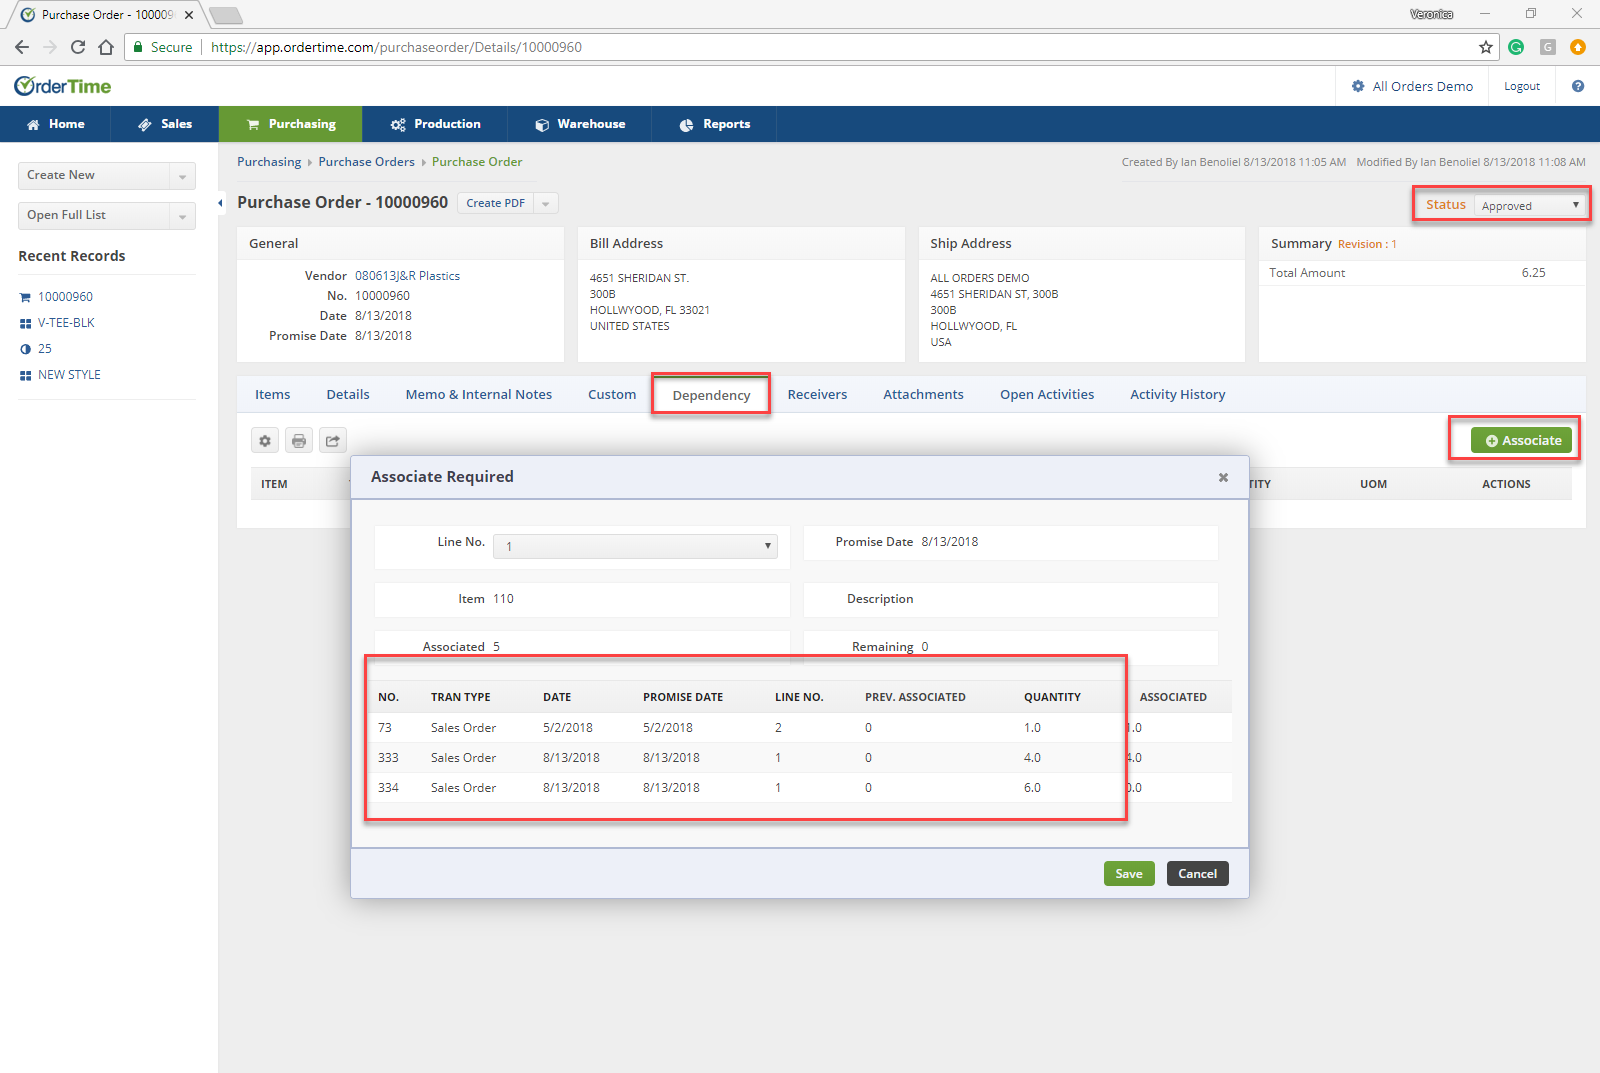This screenshot has width=1600, height=1073.
Task: Open the Production menu
Action: coord(435,124)
